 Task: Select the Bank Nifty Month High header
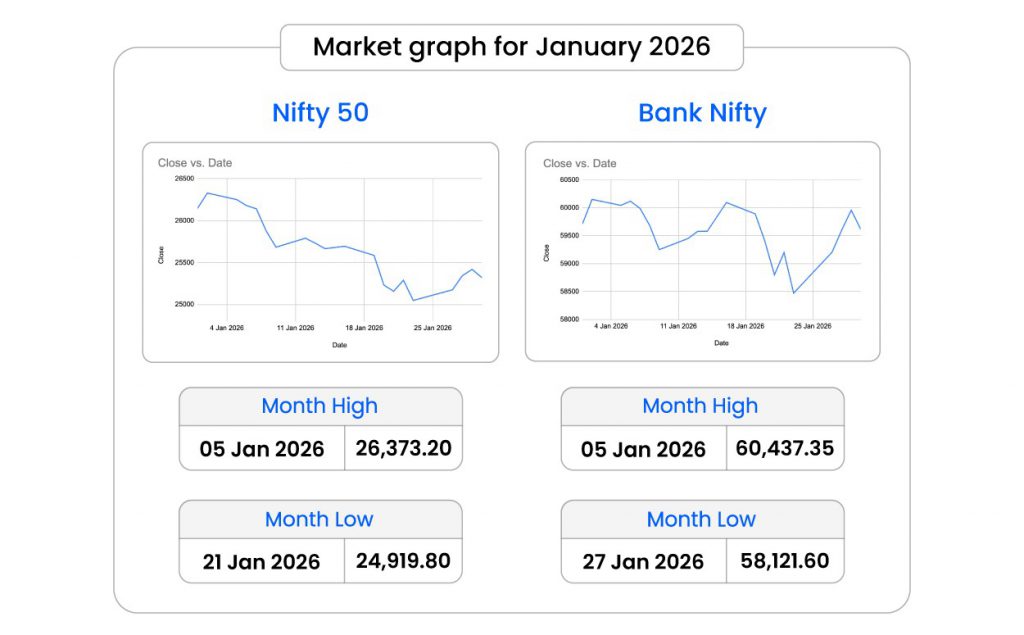click(701, 406)
